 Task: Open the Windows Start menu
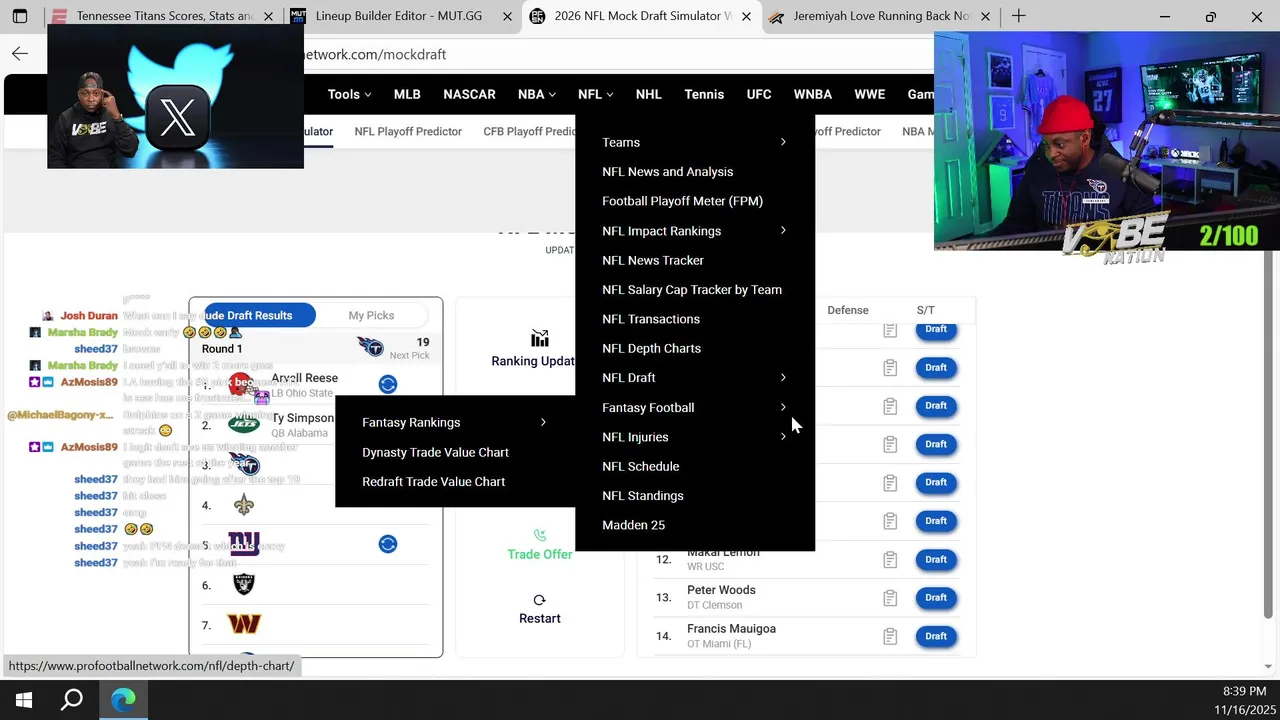[24, 700]
